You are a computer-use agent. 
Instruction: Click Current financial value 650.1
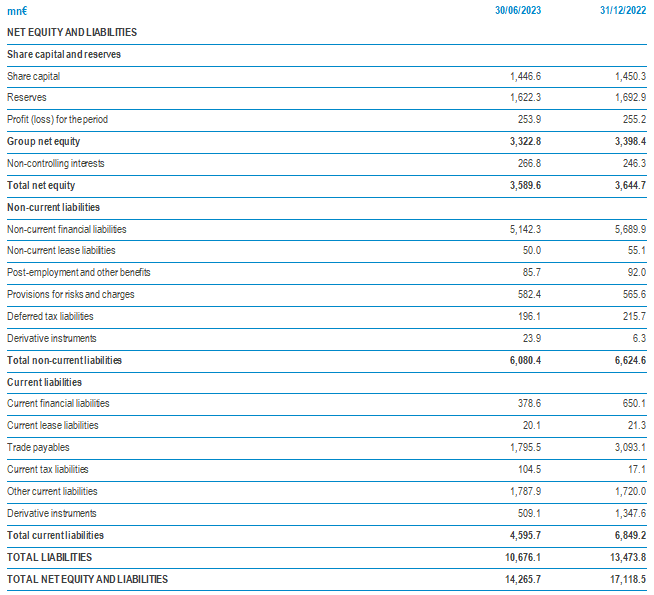pyautogui.click(x=634, y=403)
